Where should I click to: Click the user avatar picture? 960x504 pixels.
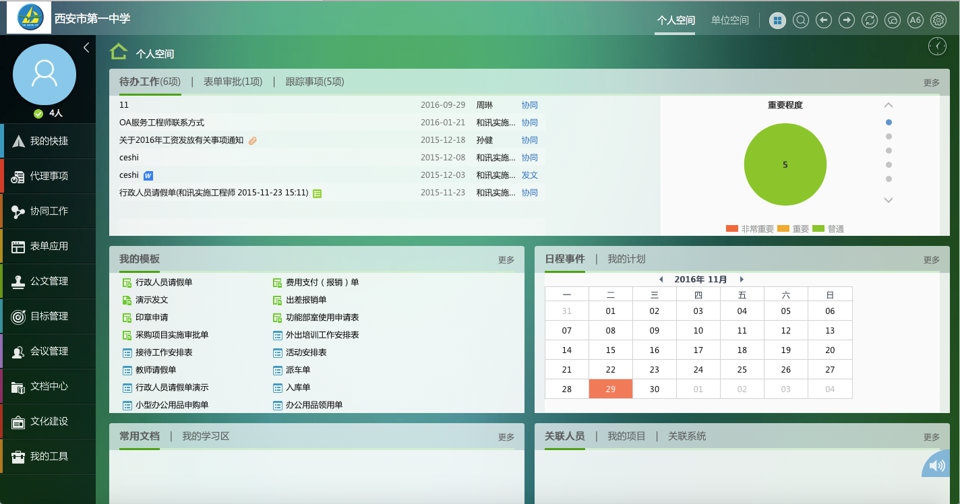coord(44,74)
